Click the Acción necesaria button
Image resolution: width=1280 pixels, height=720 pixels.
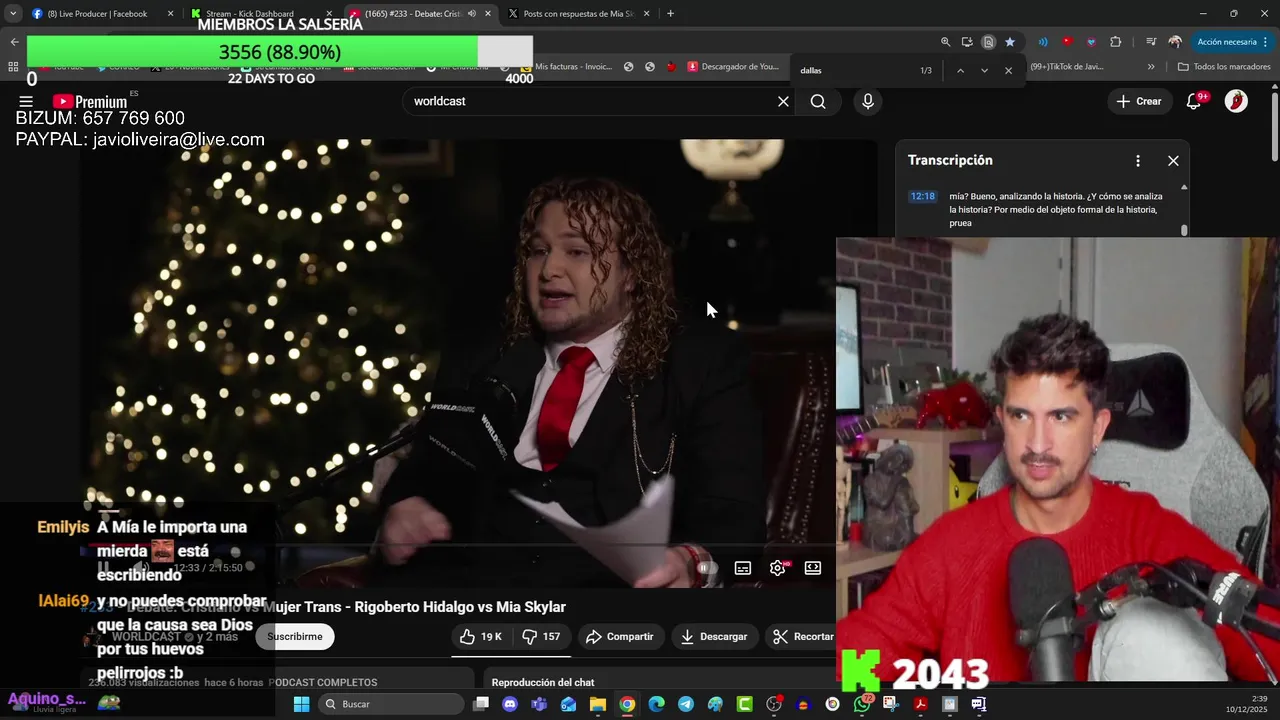[1233, 42]
